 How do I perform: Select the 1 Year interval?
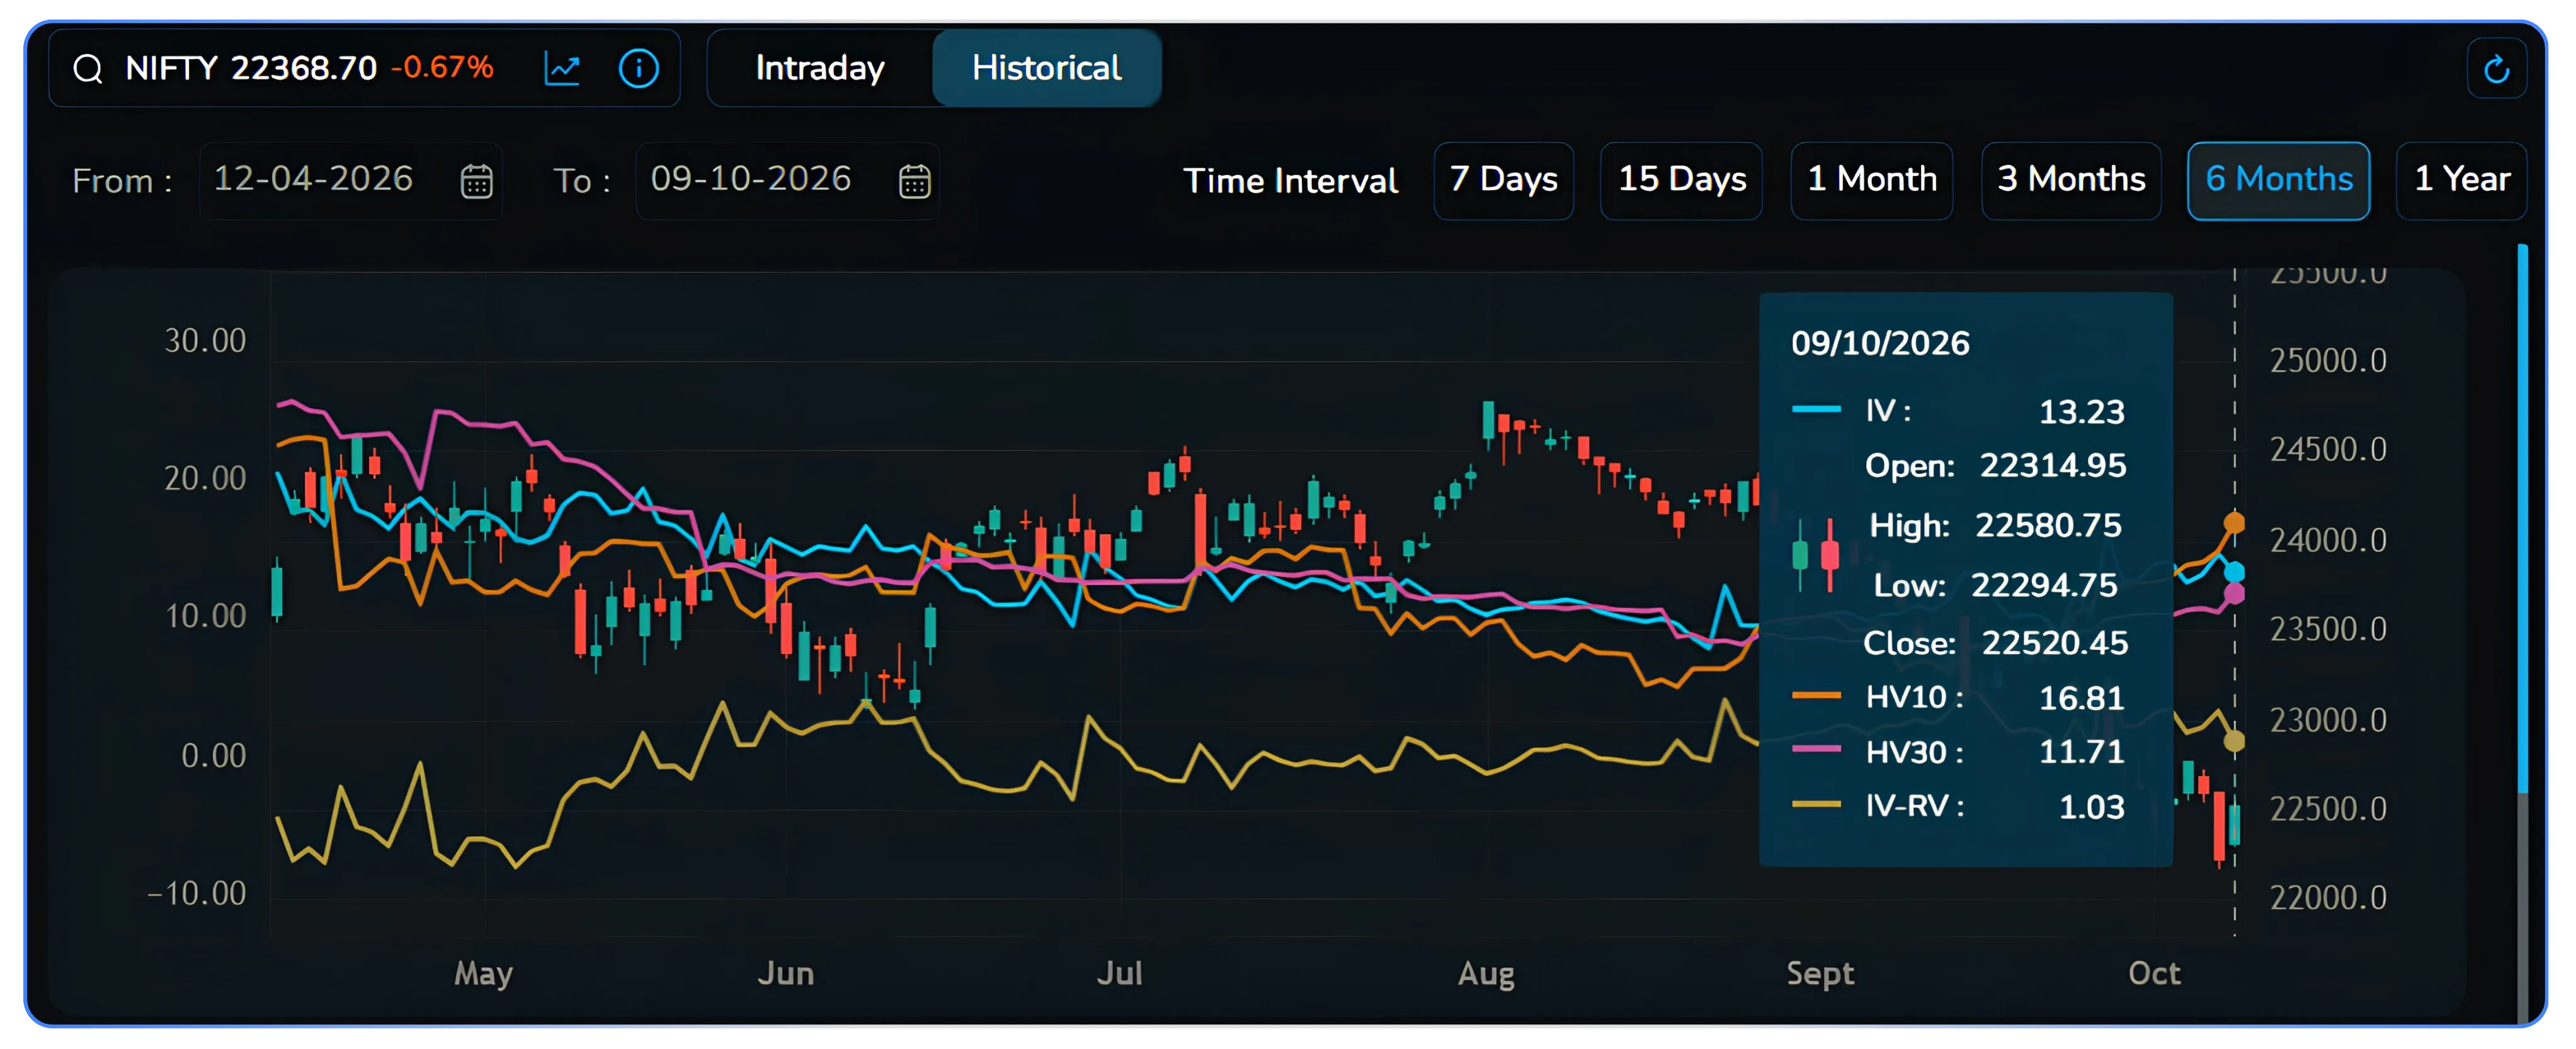pyautogui.click(x=2461, y=180)
